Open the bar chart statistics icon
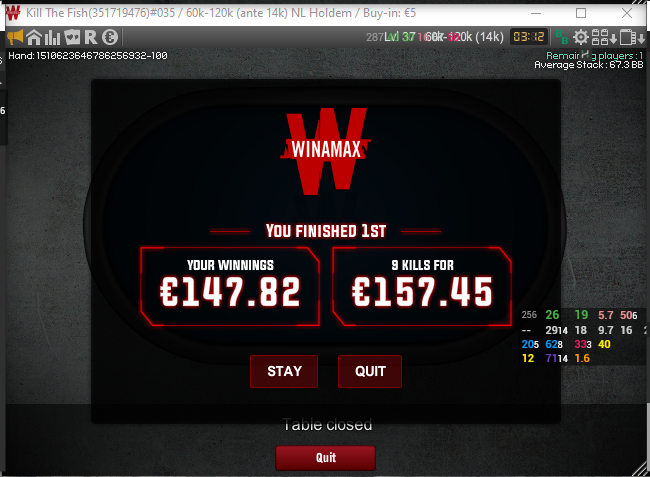The image size is (650, 477). pos(53,37)
